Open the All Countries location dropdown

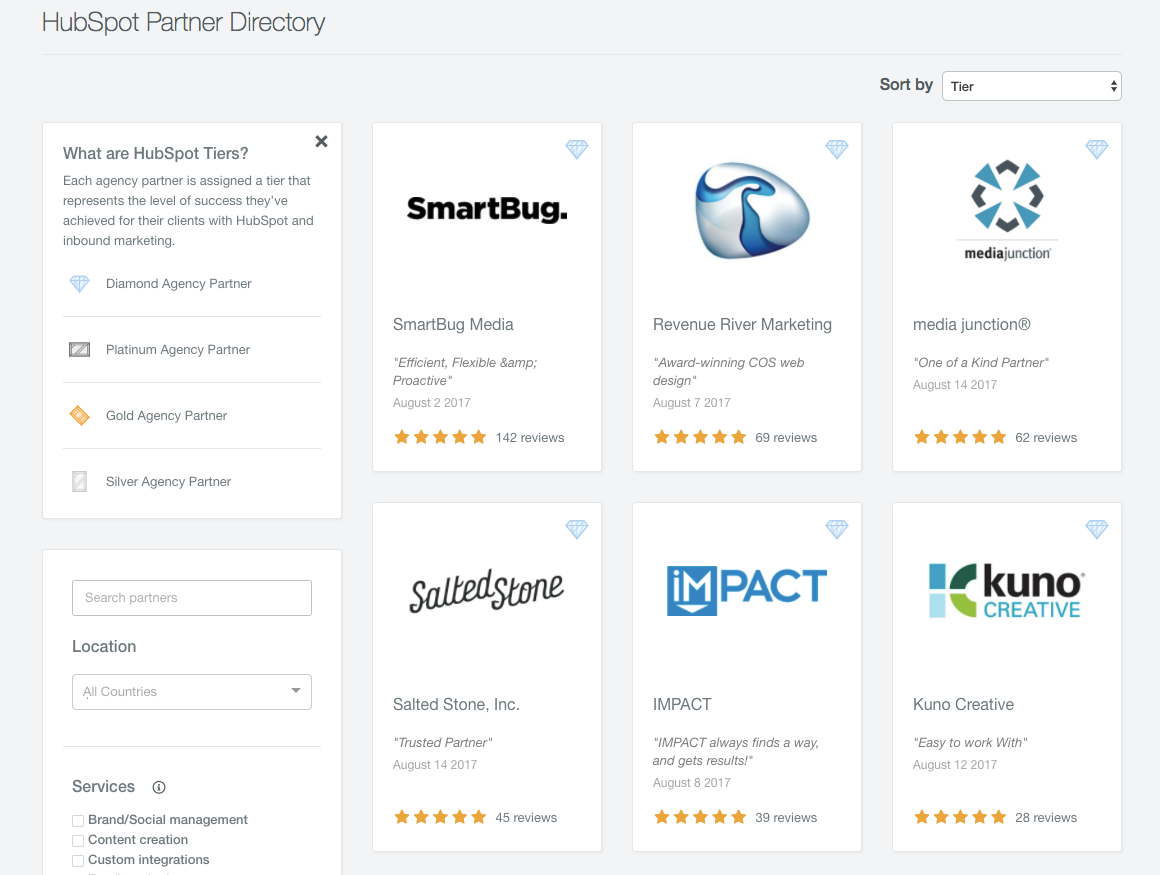pyautogui.click(x=191, y=691)
